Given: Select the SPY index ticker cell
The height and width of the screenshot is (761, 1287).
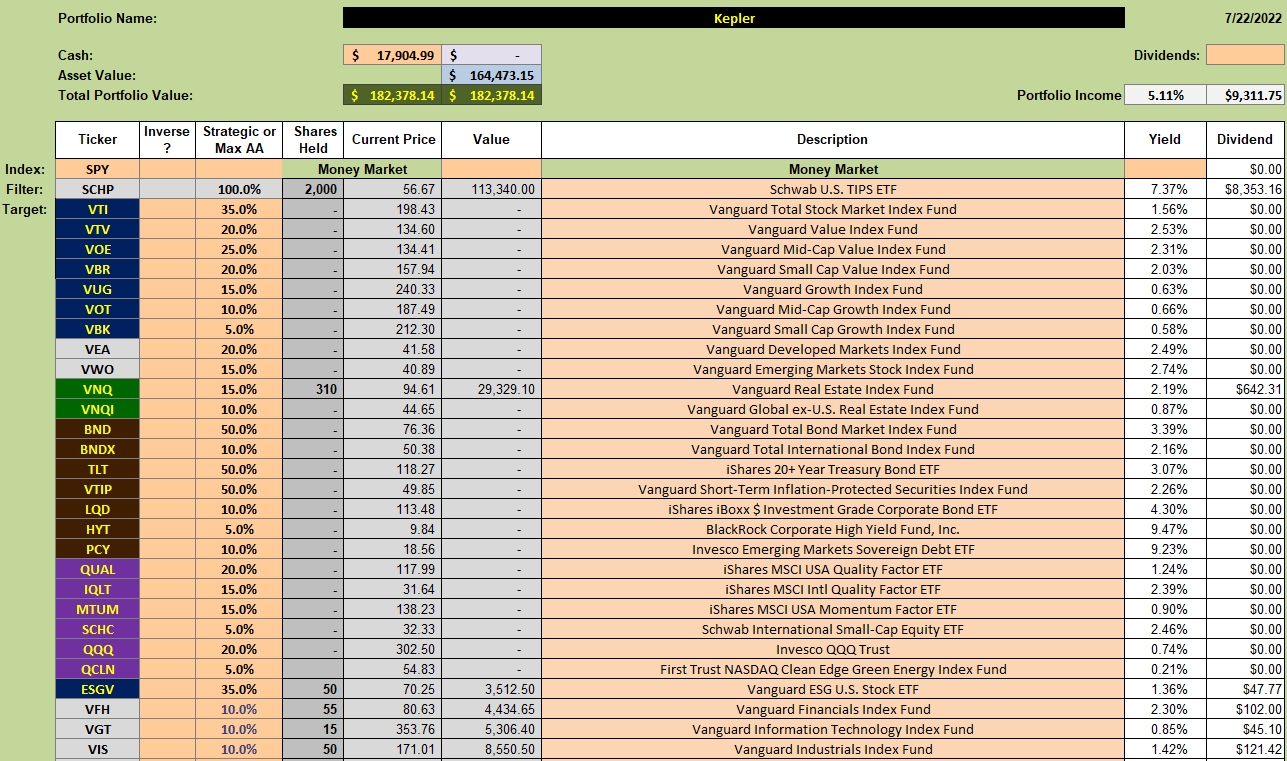Looking at the screenshot, I should (x=97, y=170).
